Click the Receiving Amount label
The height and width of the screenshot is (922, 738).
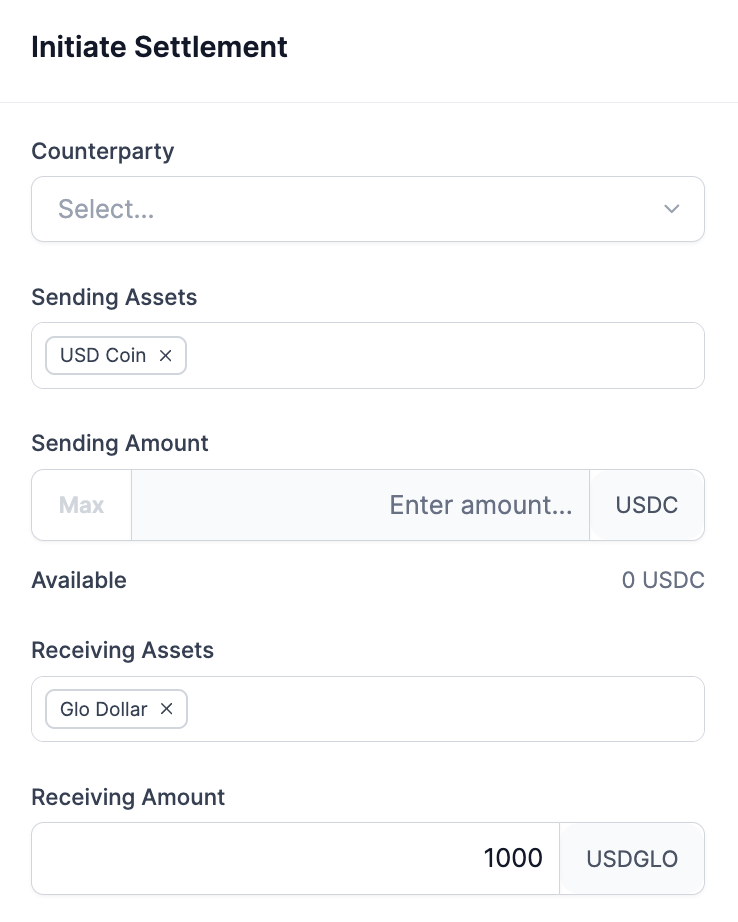tap(128, 797)
